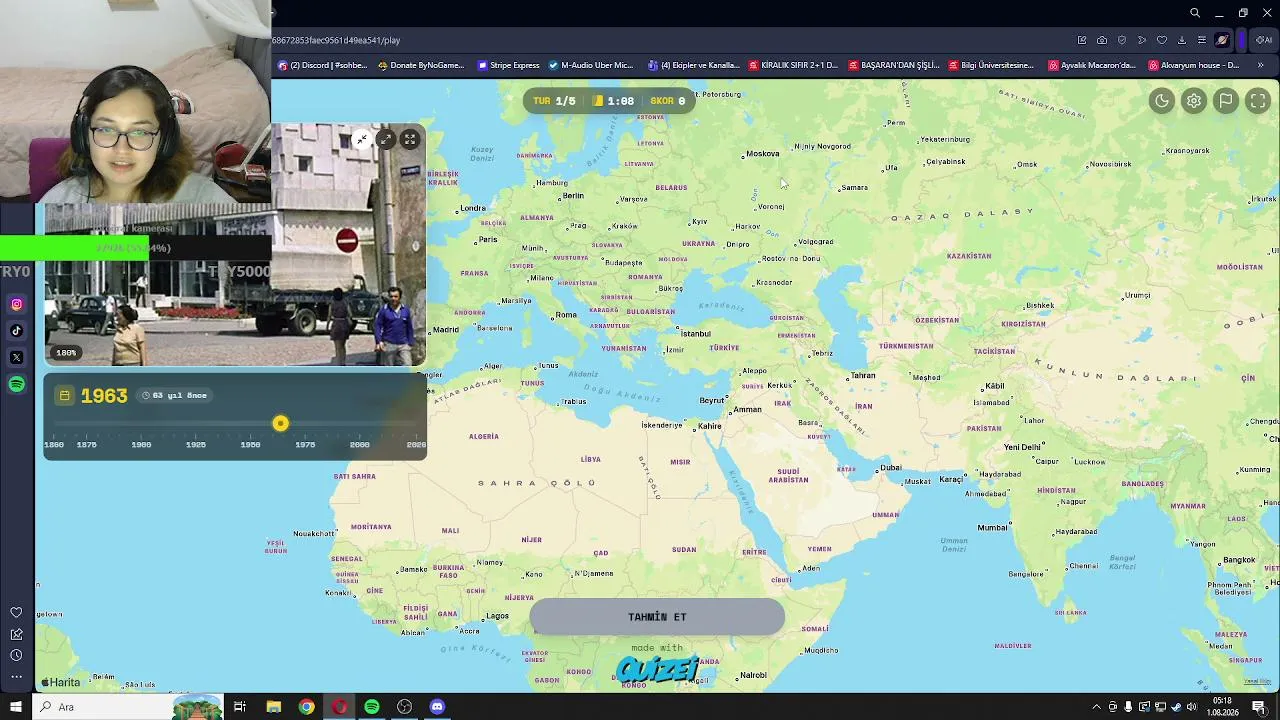Viewport: 1280px width, 720px height.
Task: Collapse the photo panel with shrink icon
Action: (x=361, y=139)
